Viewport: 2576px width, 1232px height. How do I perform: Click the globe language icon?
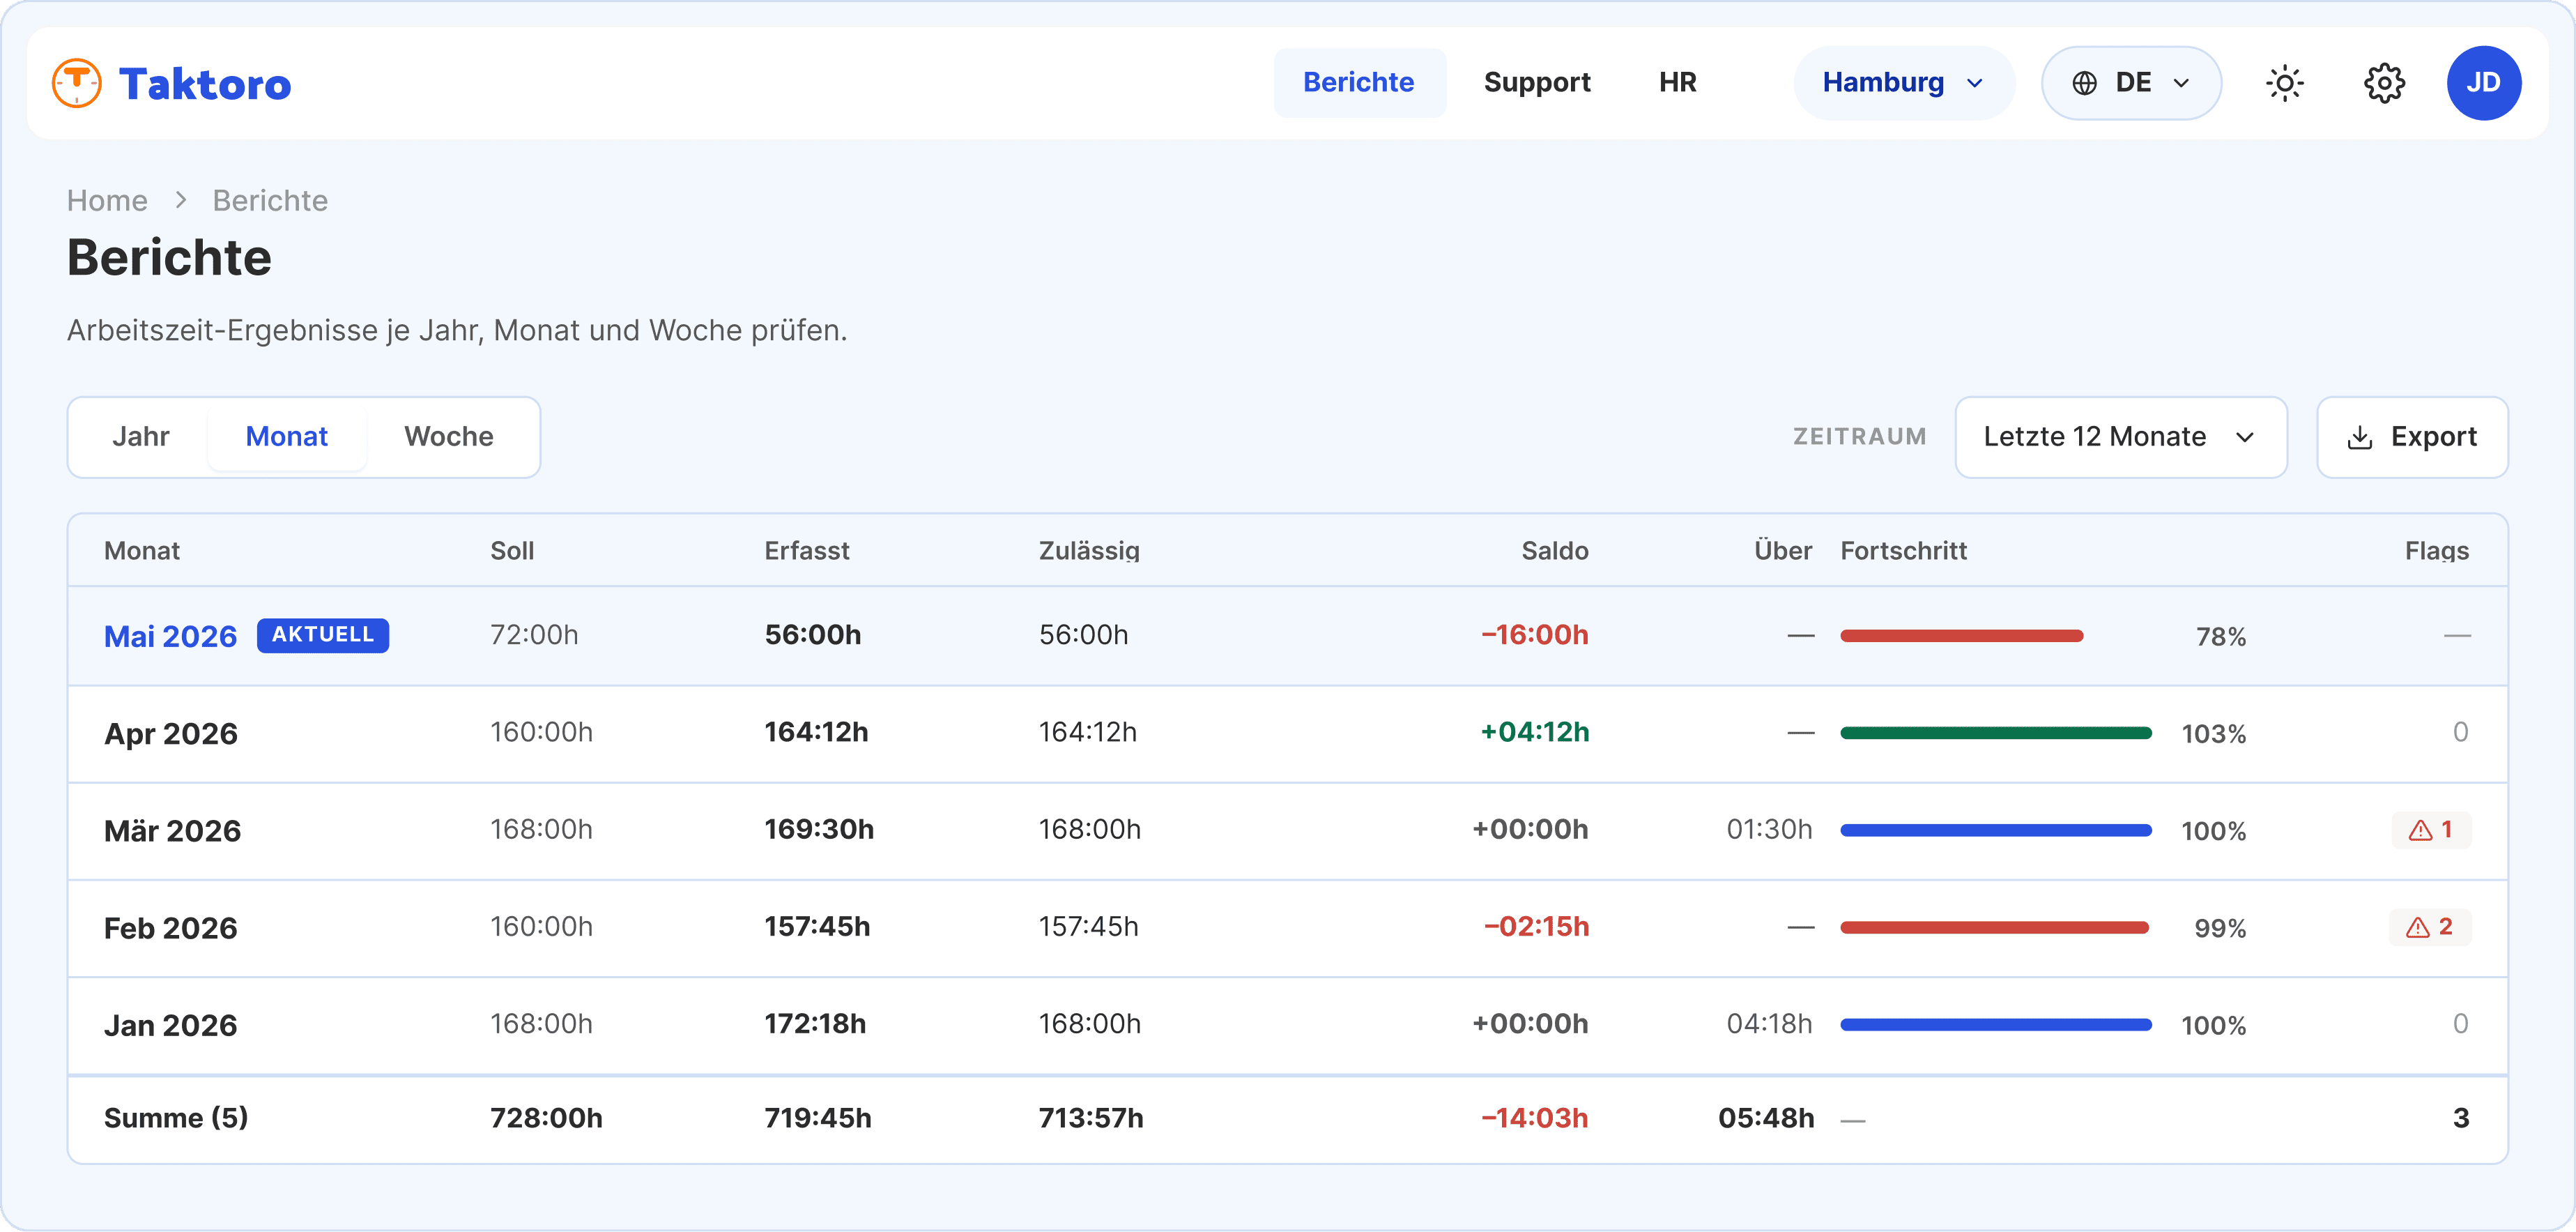coord(2085,83)
